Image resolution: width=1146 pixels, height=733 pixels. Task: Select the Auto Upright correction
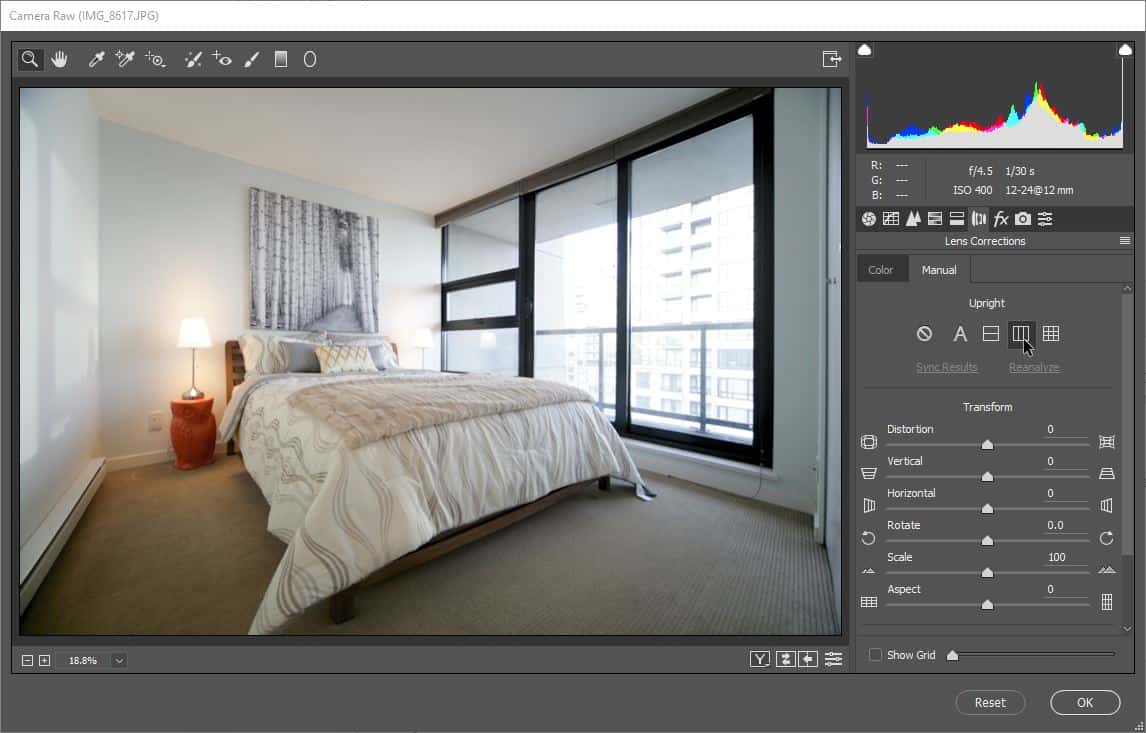(x=960, y=334)
